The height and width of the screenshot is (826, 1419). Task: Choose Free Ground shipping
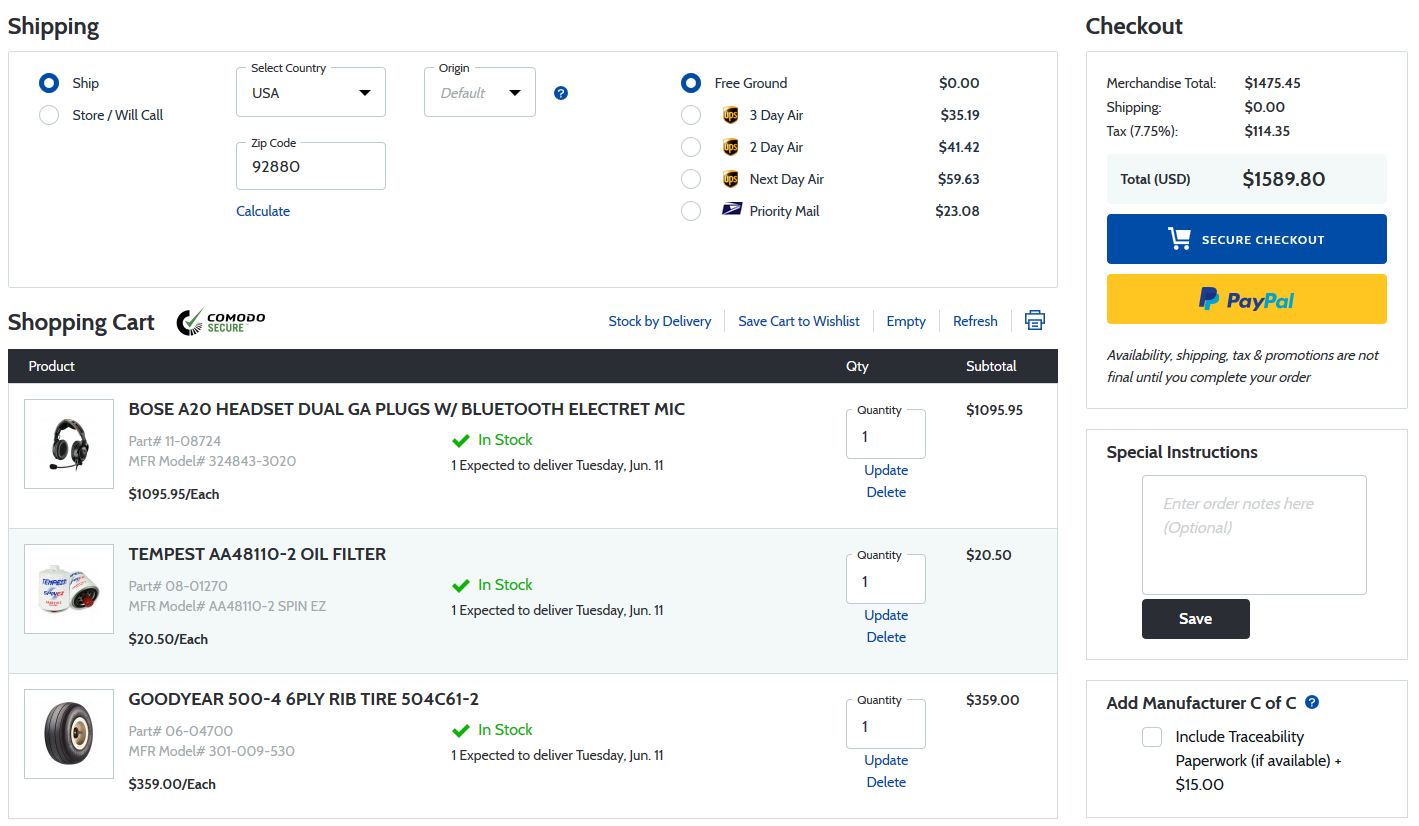[x=691, y=83]
